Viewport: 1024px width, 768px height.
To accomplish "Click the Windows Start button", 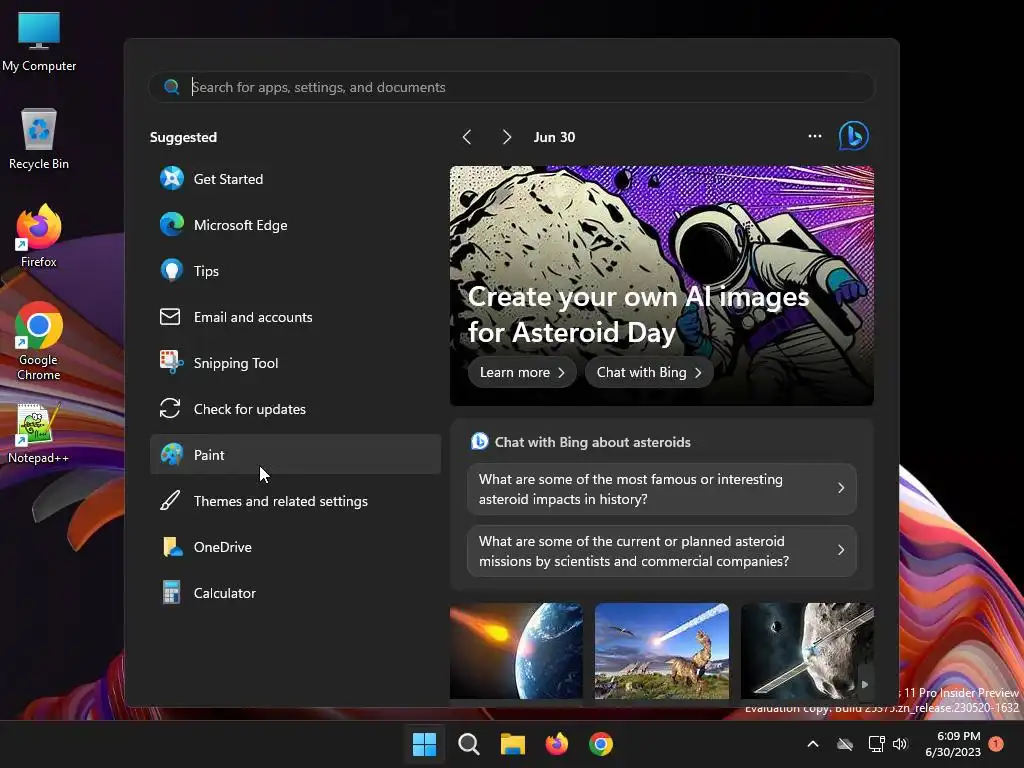I will click(424, 744).
